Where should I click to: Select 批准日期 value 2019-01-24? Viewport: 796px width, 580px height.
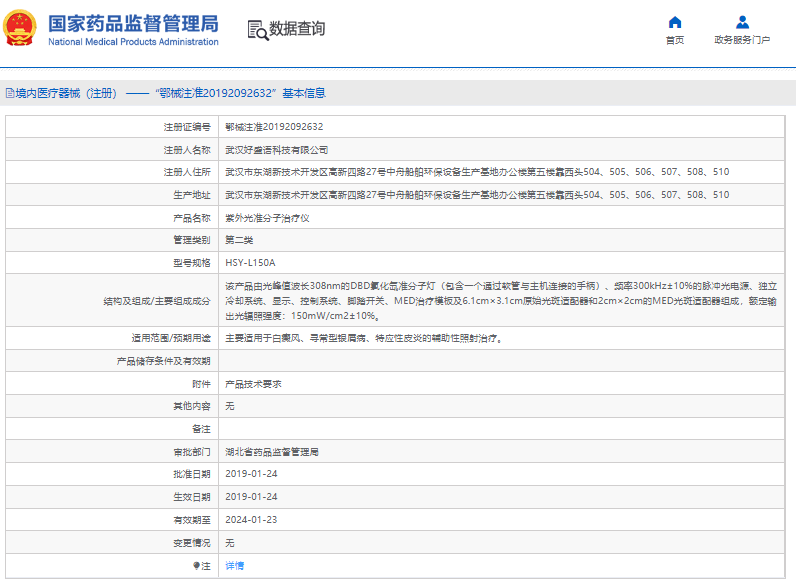251,474
